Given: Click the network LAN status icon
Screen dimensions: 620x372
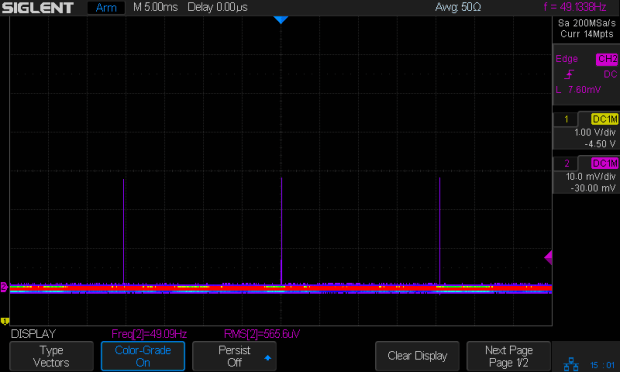Looking at the screenshot, I should coord(571,364).
